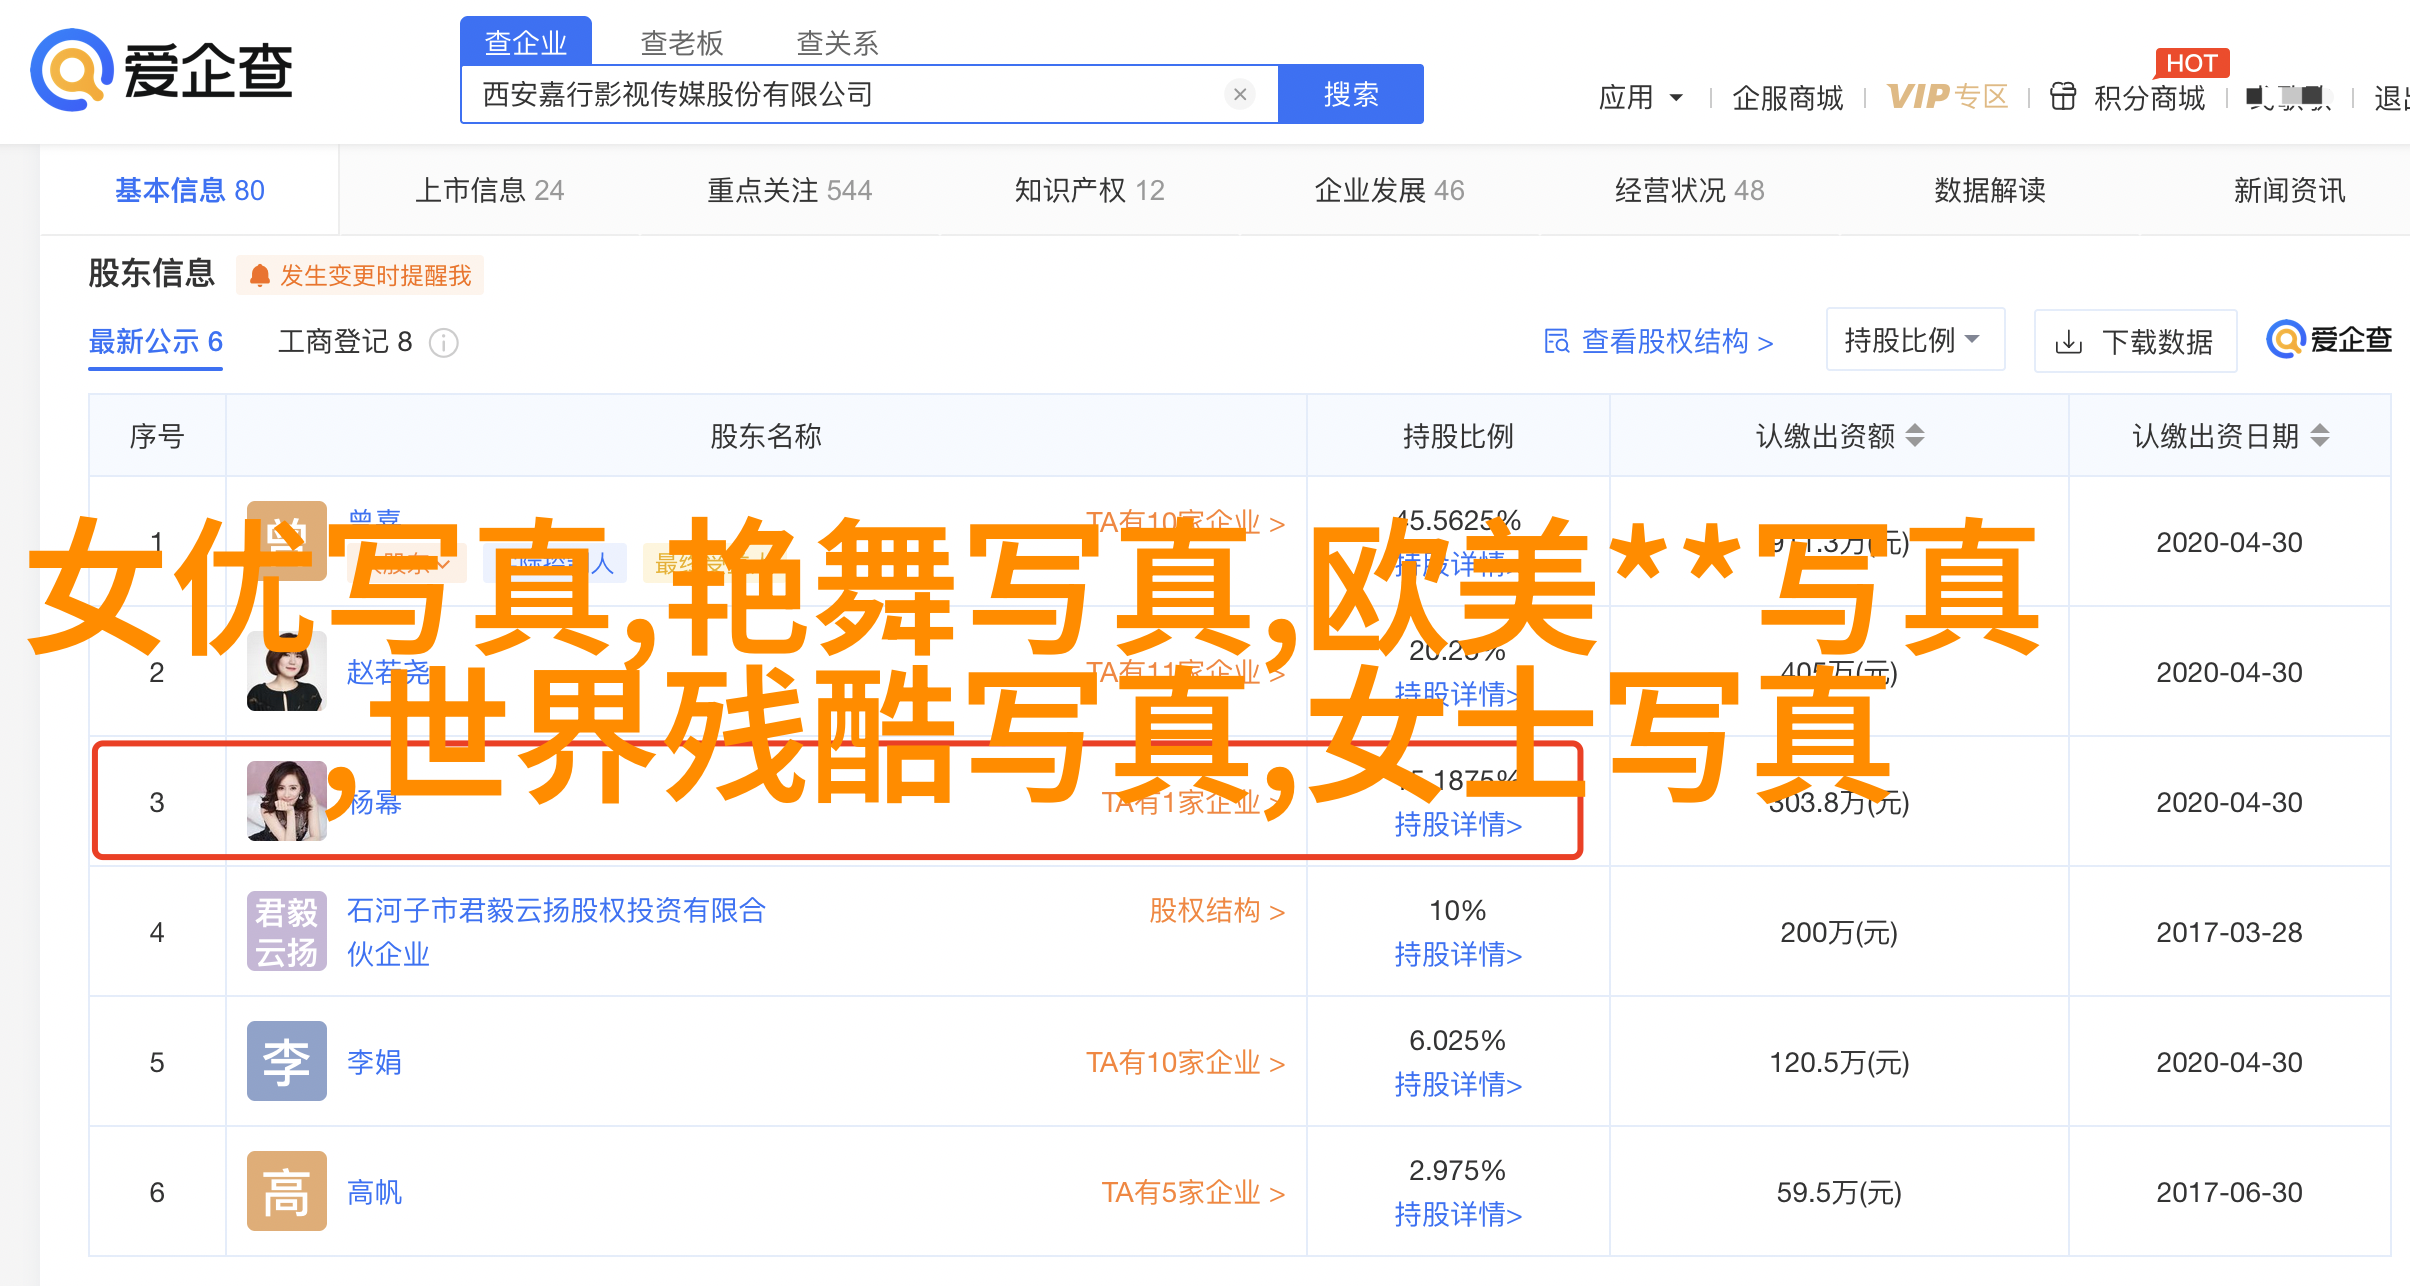Expand the 持股比例 dropdown
The height and width of the screenshot is (1286, 2410).
tap(1915, 340)
